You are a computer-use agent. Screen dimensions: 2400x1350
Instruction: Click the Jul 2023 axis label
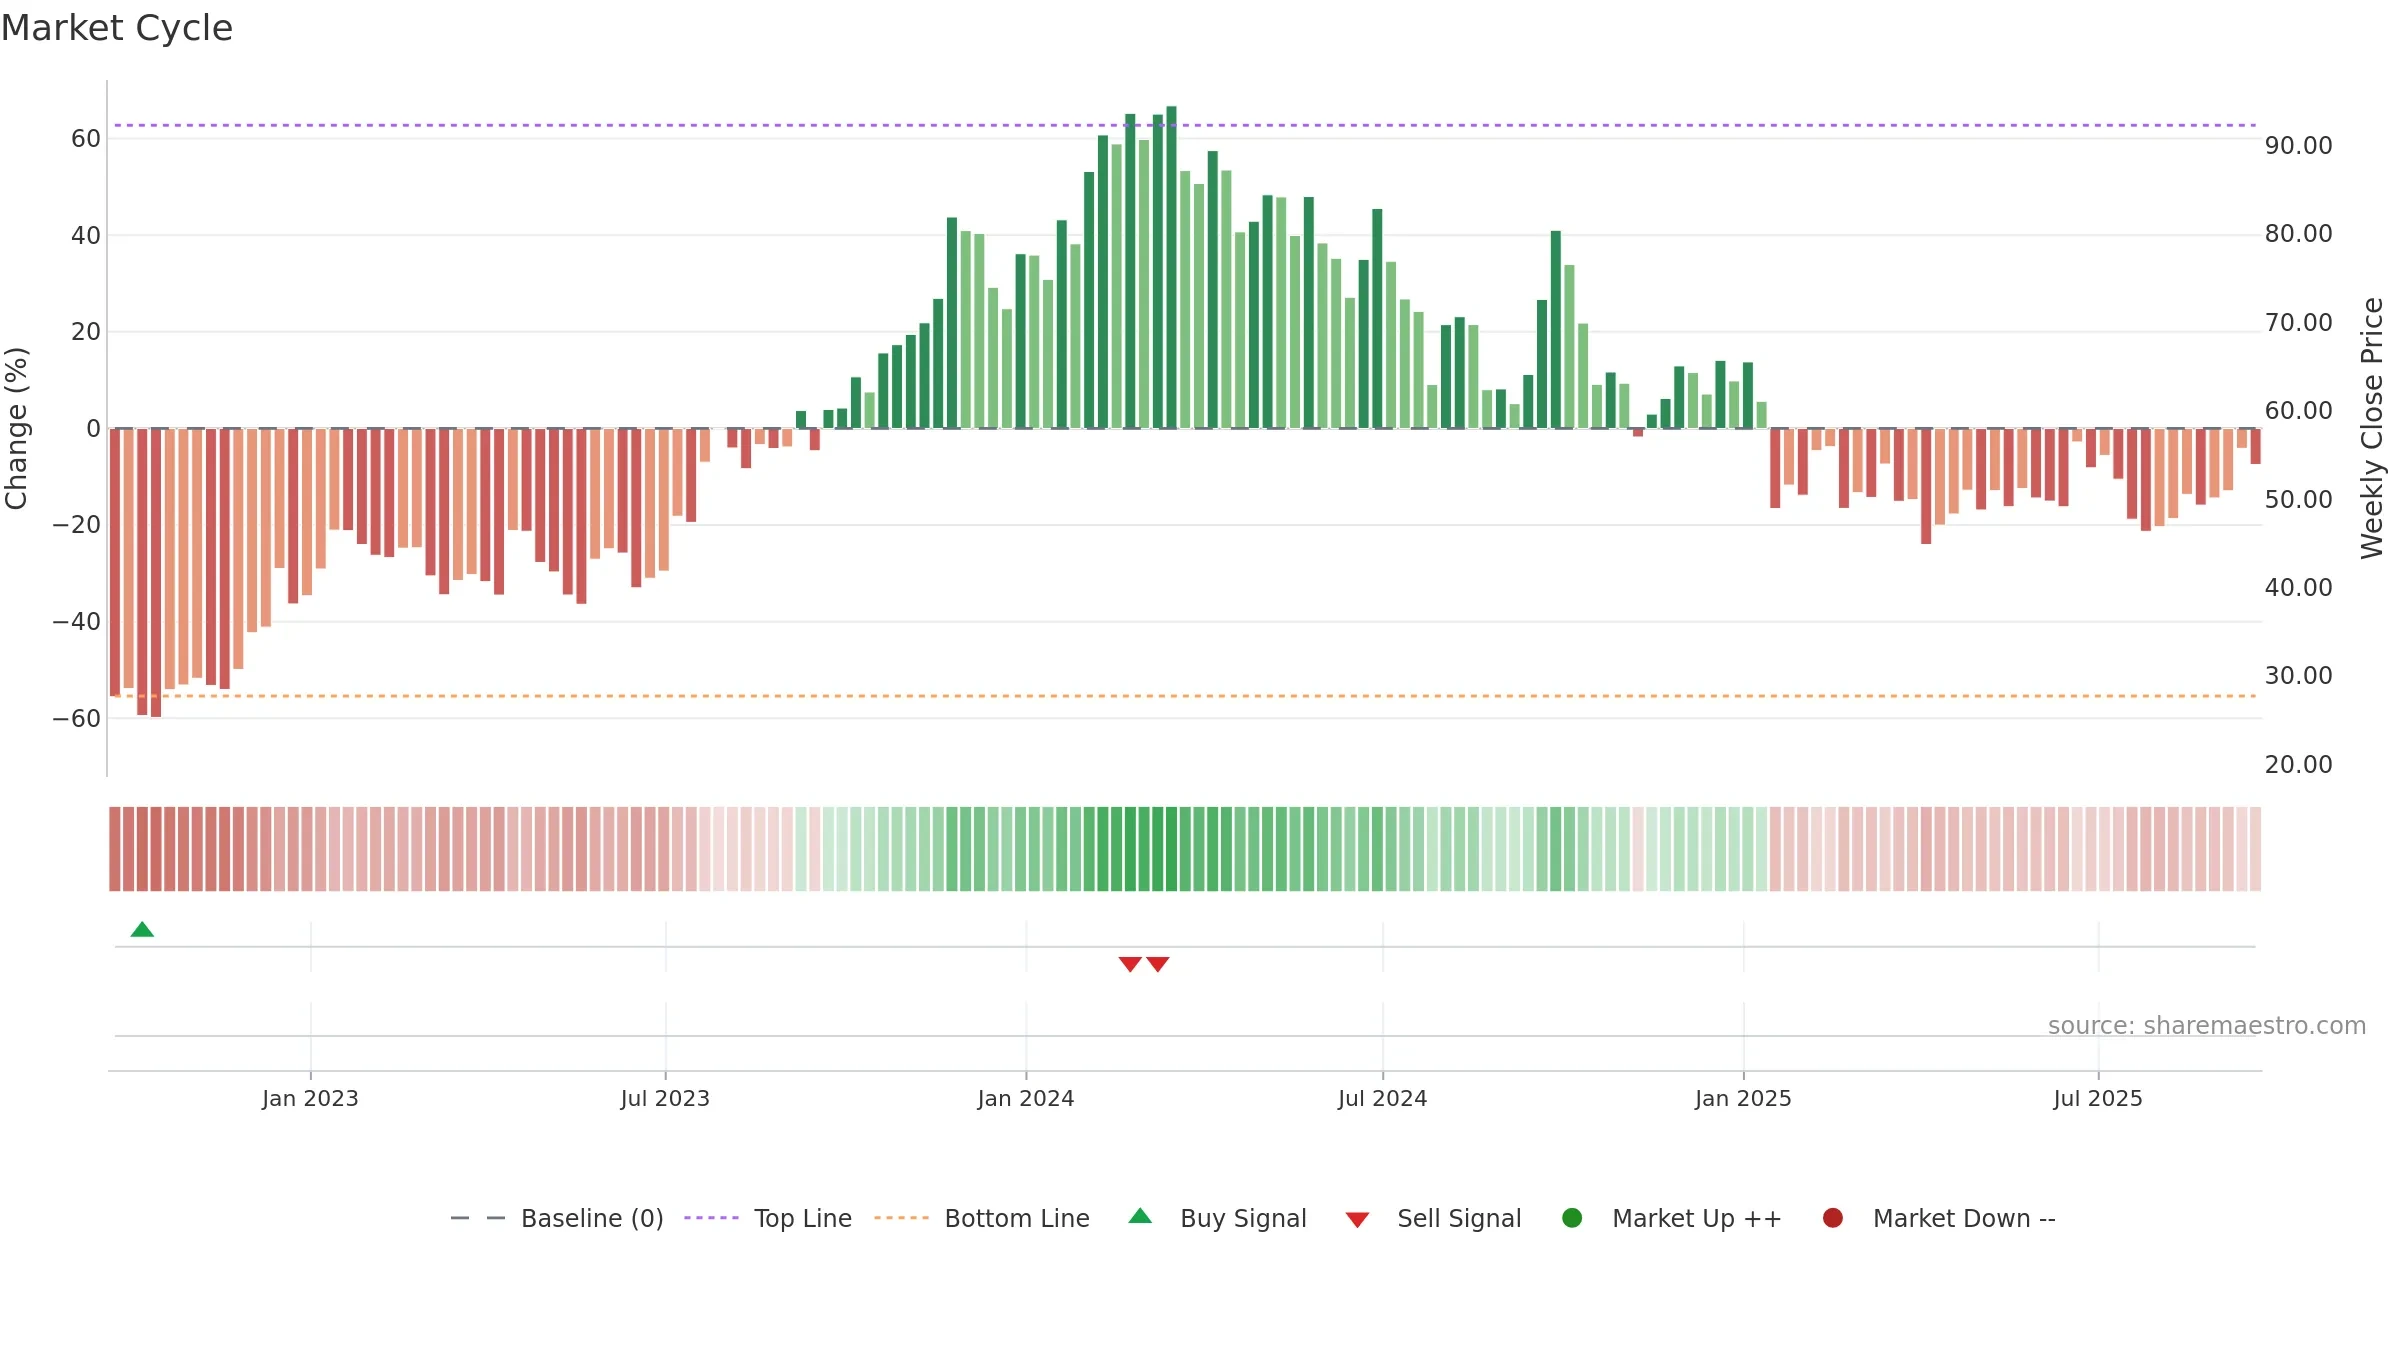coord(665,1098)
